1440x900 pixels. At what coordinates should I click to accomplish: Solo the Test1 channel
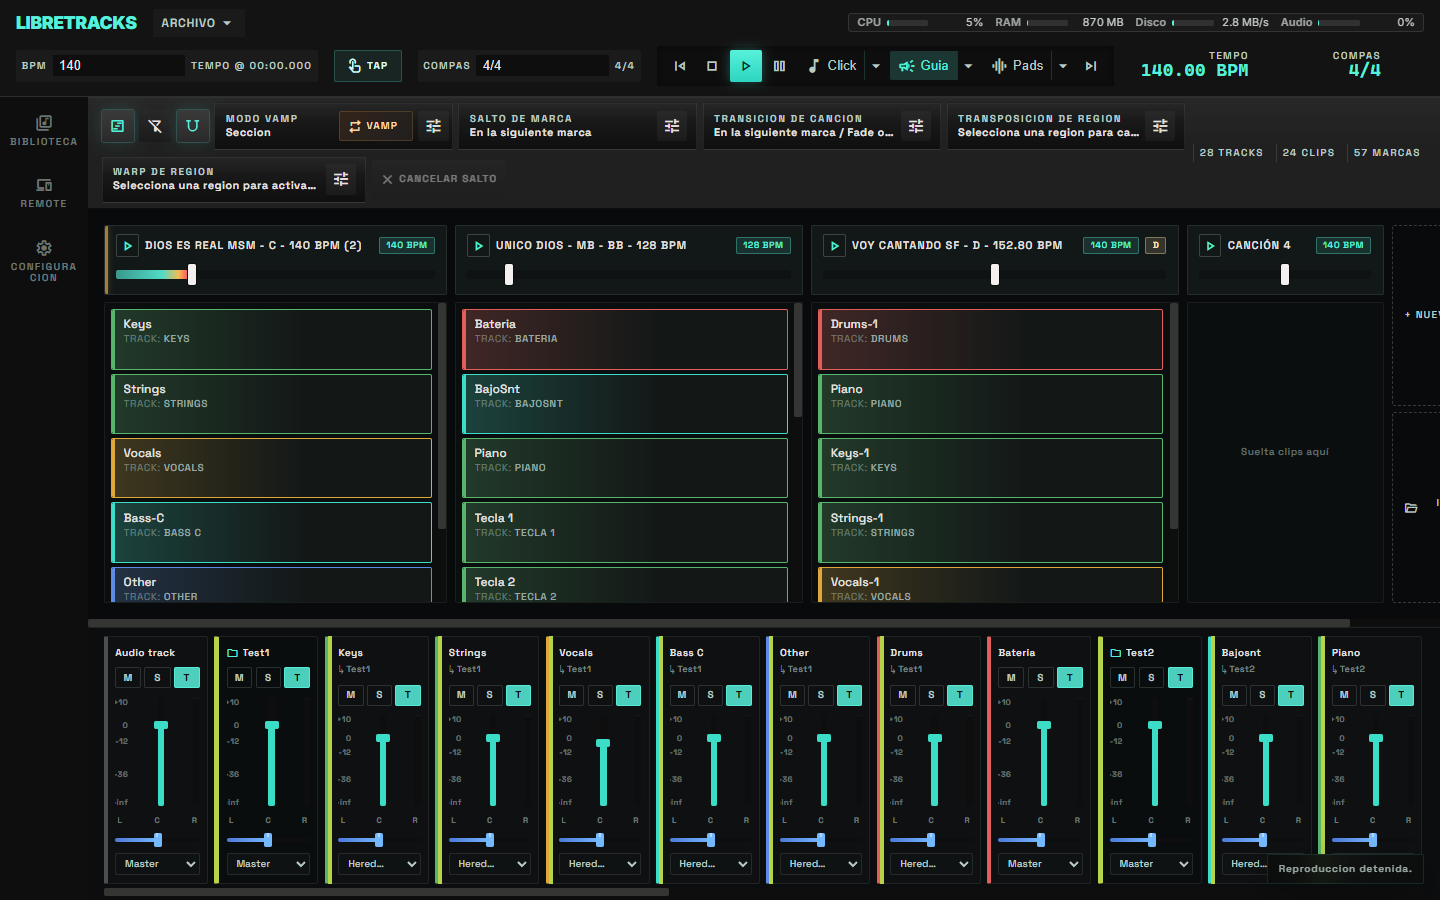pos(268,678)
